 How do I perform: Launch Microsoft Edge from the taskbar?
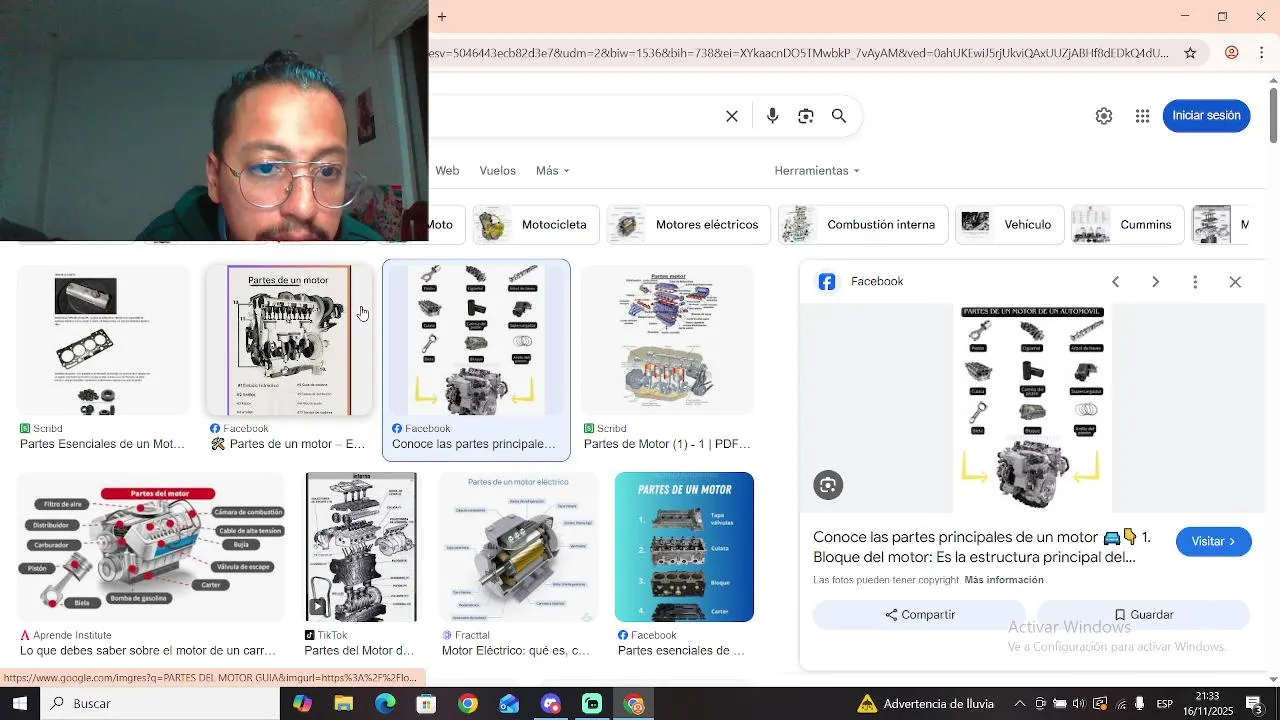coord(385,704)
